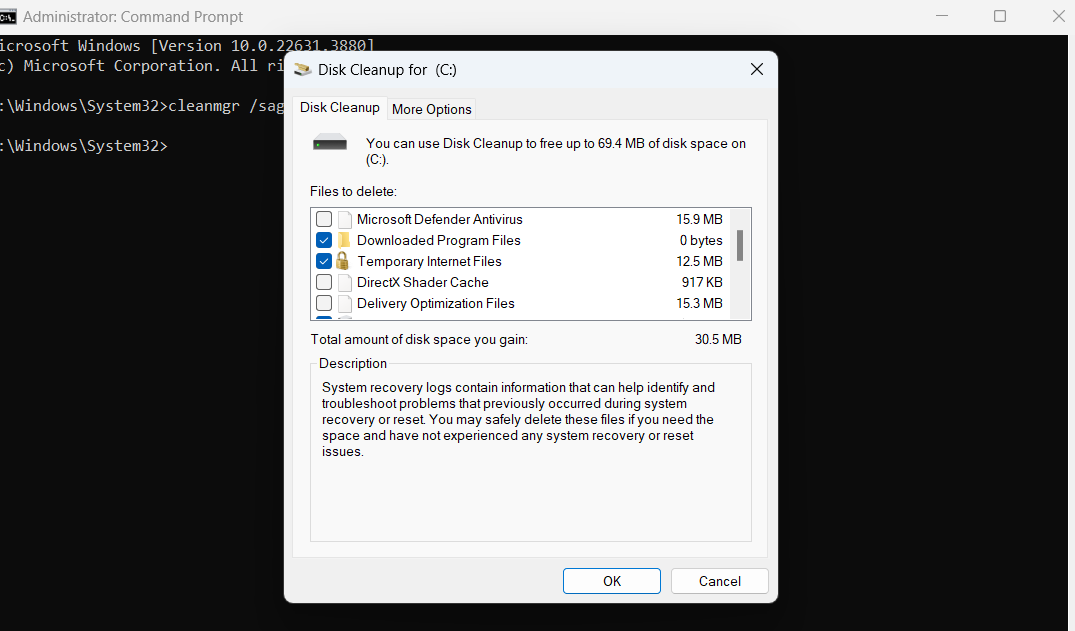Click the drive icon beside free space message
Viewport: 1075px width, 631px height.
[x=330, y=143]
